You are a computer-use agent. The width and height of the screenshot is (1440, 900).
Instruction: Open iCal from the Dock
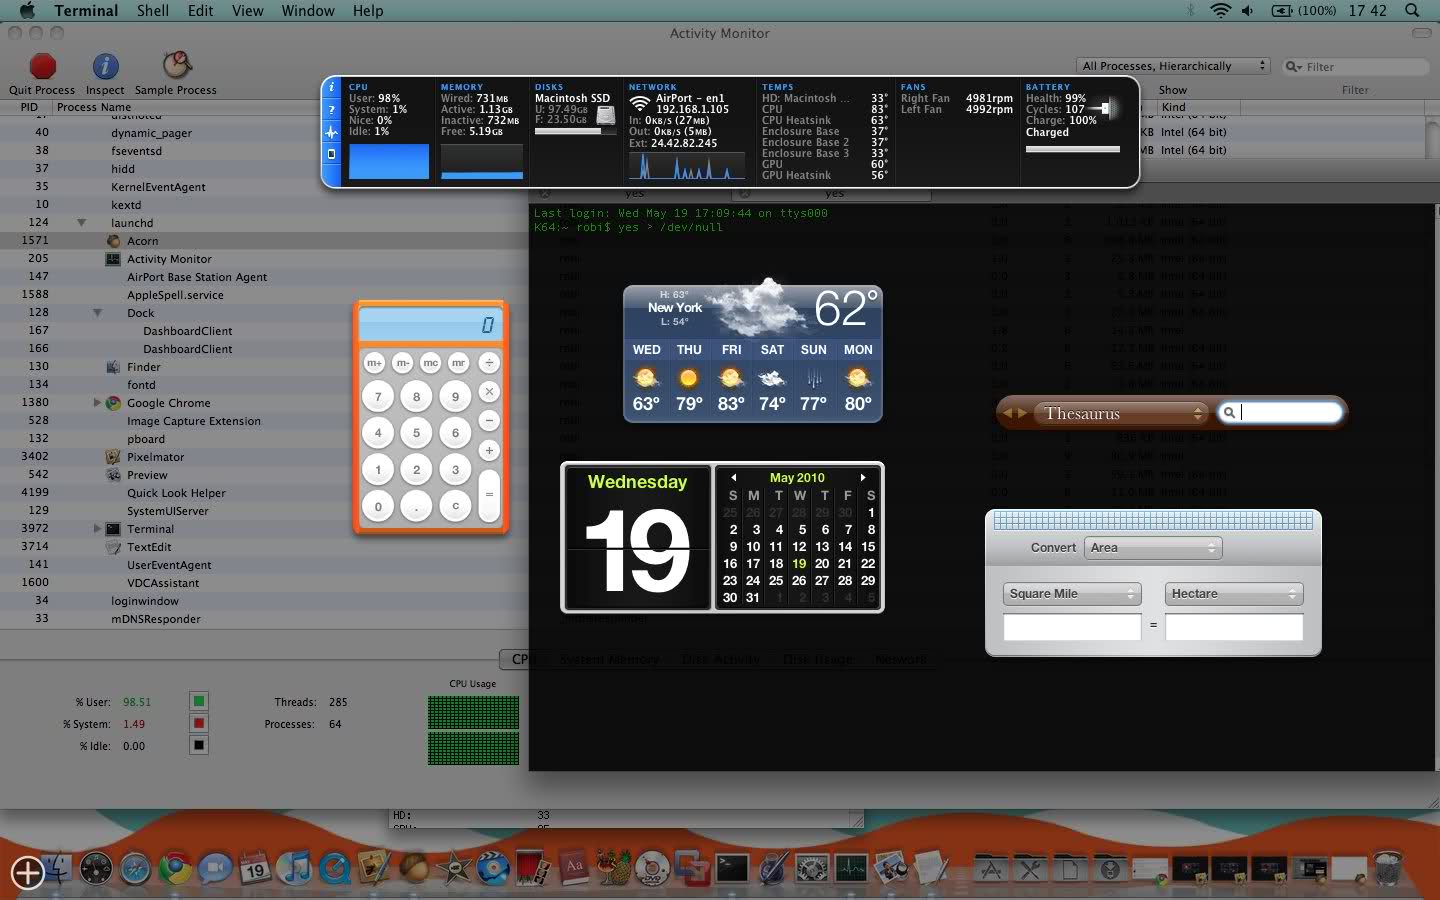click(254, 867)
